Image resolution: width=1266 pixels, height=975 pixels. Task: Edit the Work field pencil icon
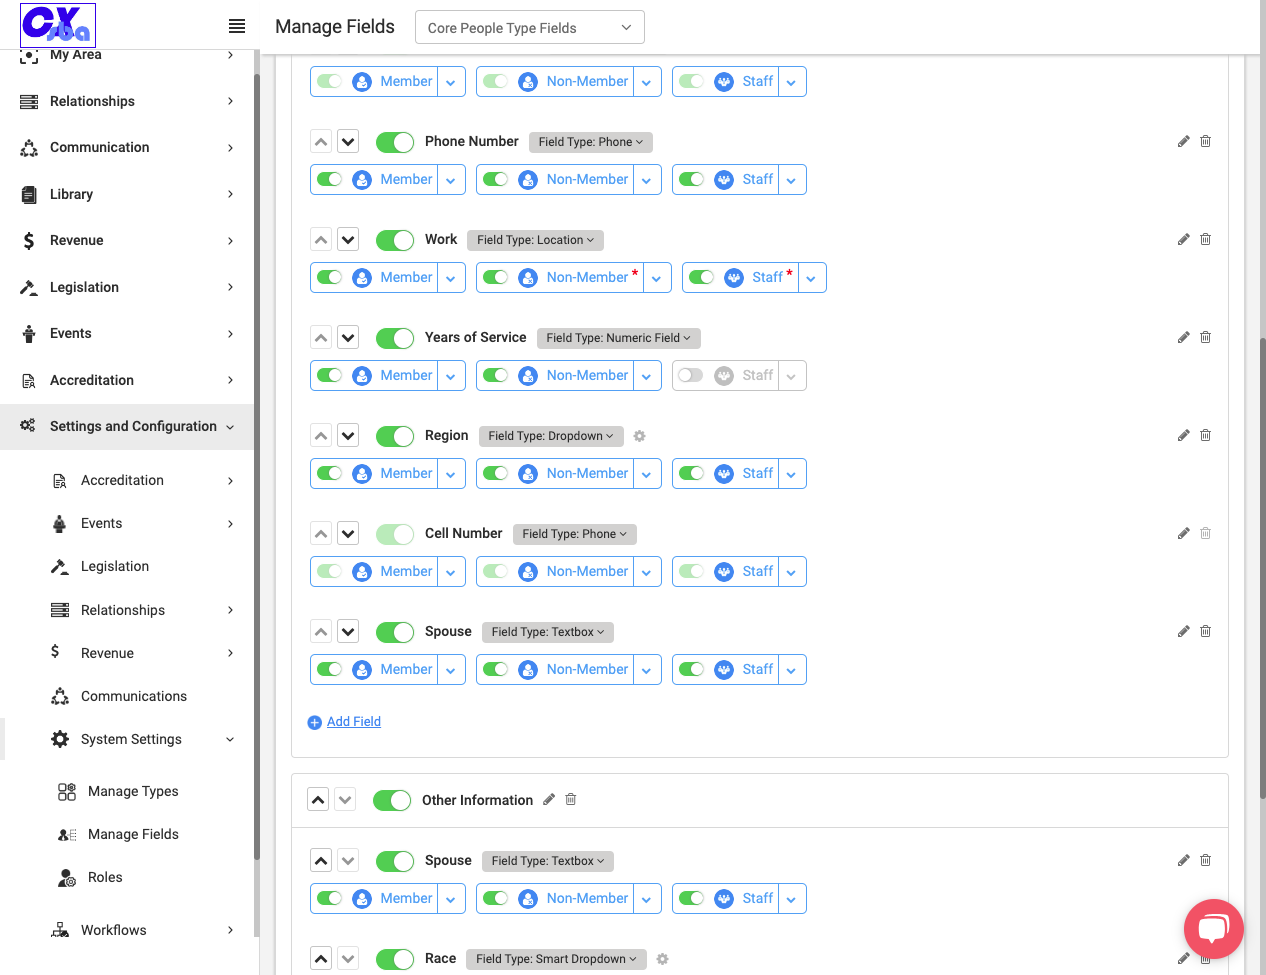(1183, 239)
